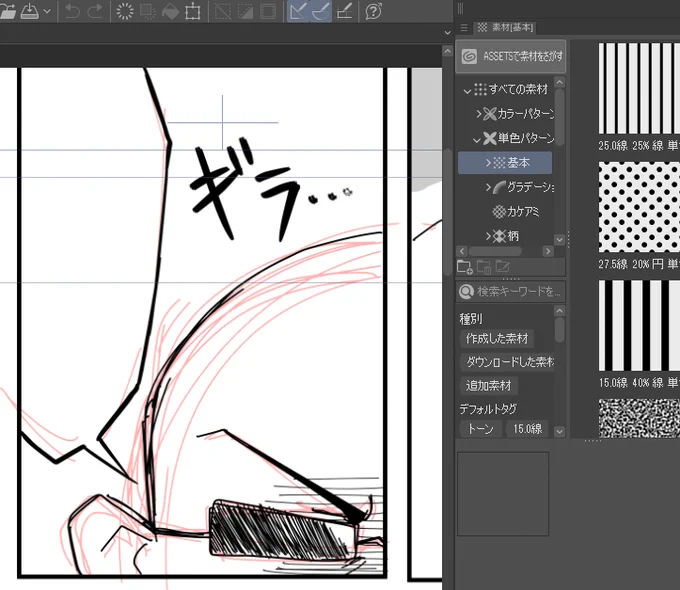Collapse the すべての素材 tree node

click(467, 91)
